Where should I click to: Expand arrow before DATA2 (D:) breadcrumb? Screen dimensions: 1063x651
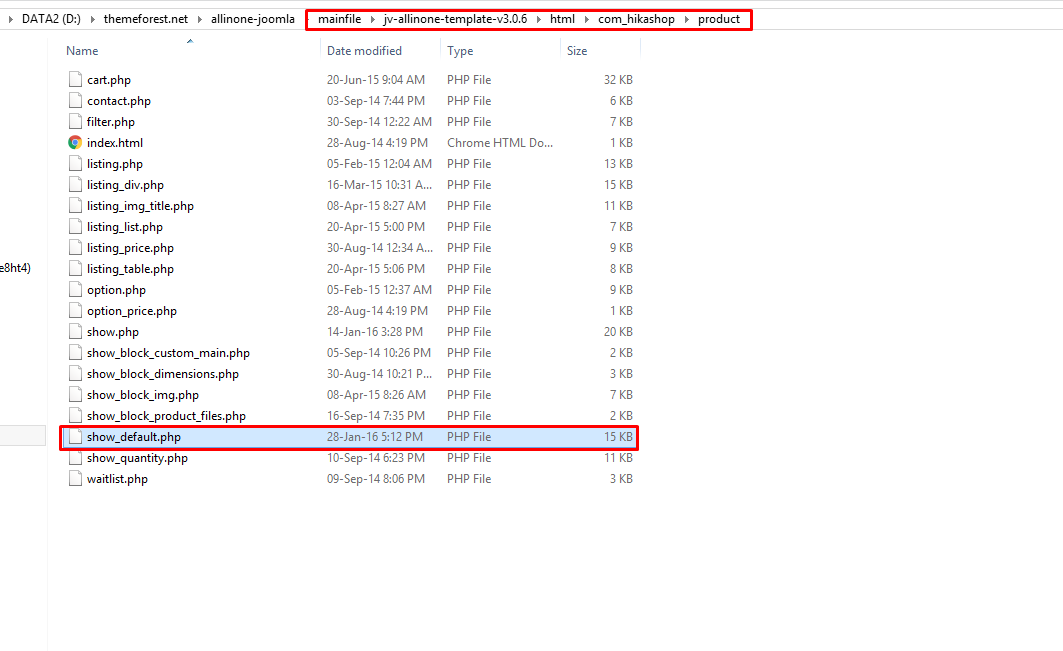tap(10, 19)
